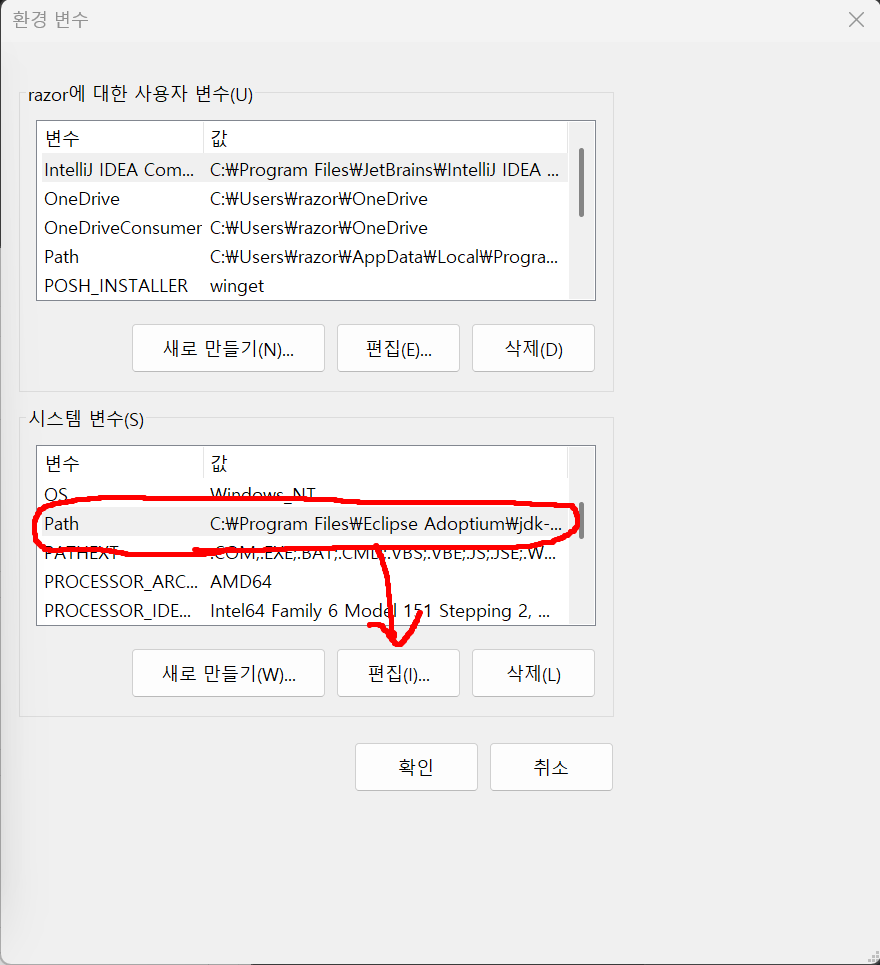Image resolution: width=880 pixels, height=965 pixels.
Task: Select the OneDriveConsumer user variable row
Action: coord(303,228)
